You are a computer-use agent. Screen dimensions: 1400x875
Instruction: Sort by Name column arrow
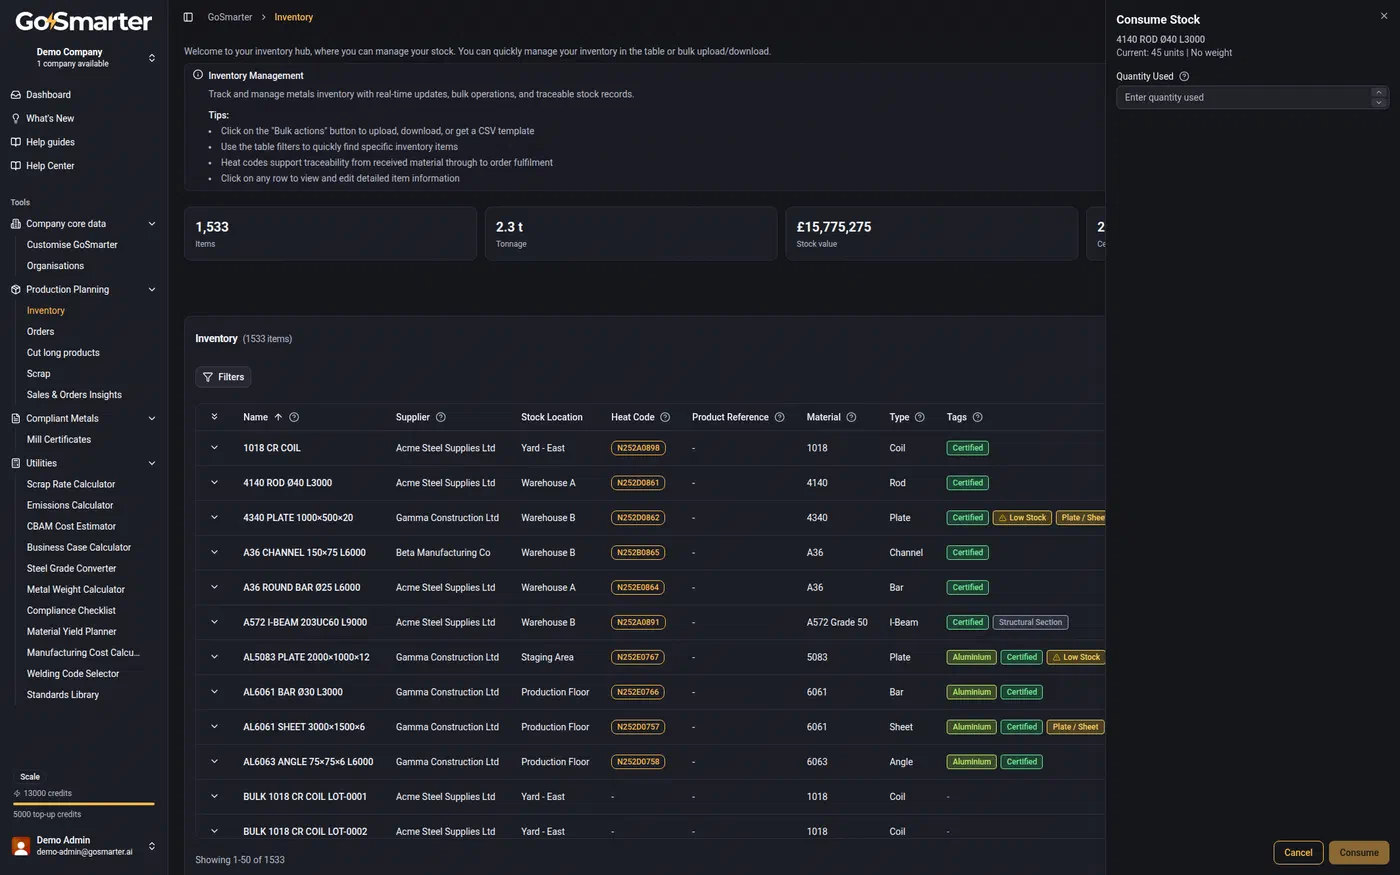[x=278, y=417]
